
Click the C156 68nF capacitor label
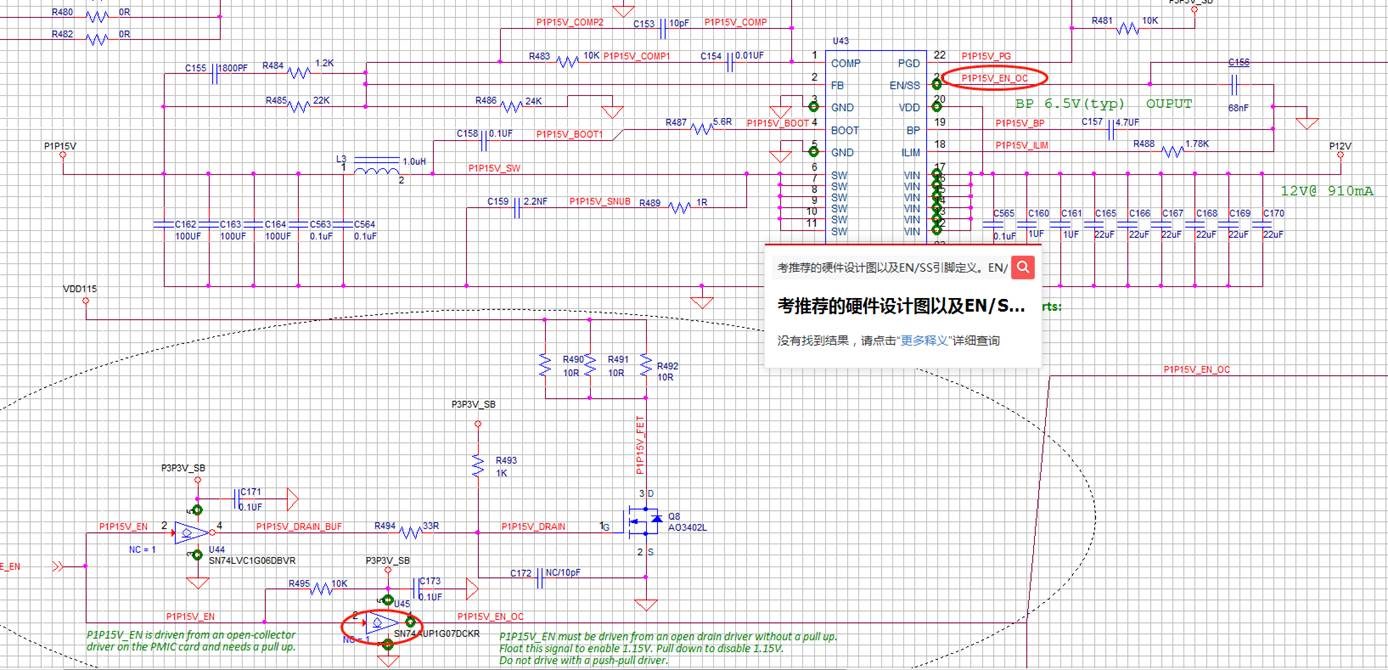[1239, 84]
